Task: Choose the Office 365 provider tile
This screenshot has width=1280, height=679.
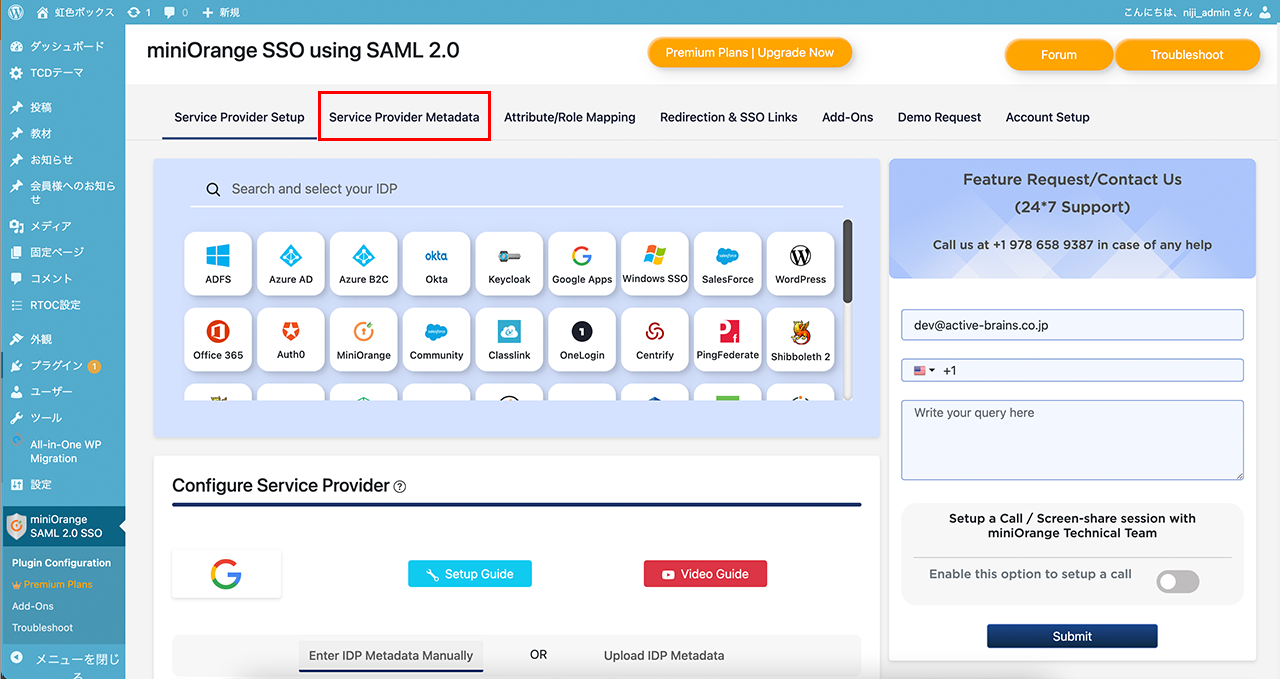Action: tap(218, 340)
